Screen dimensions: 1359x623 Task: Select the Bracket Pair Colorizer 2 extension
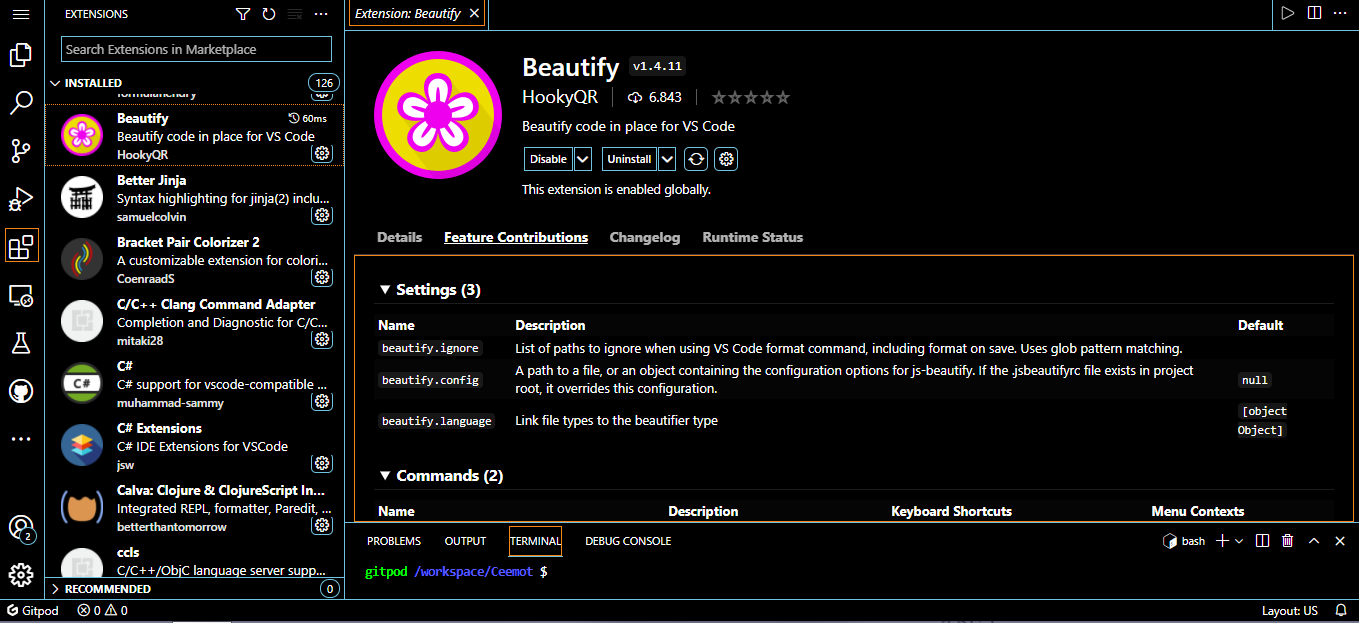point(195,260)
